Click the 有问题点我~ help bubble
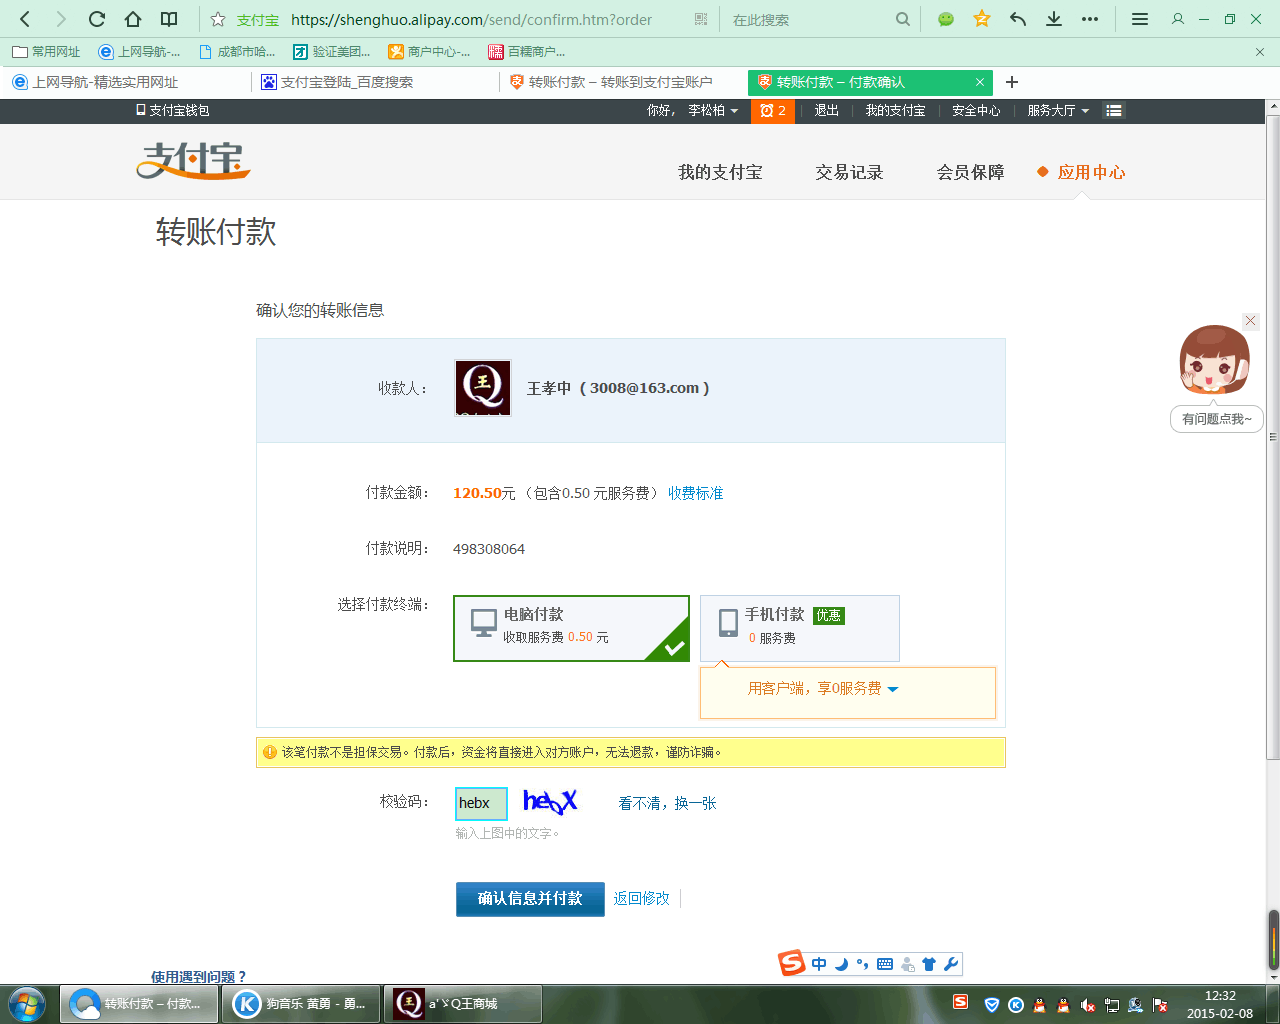The width and height of the screenshot is (1280, 1024). 1217,419
